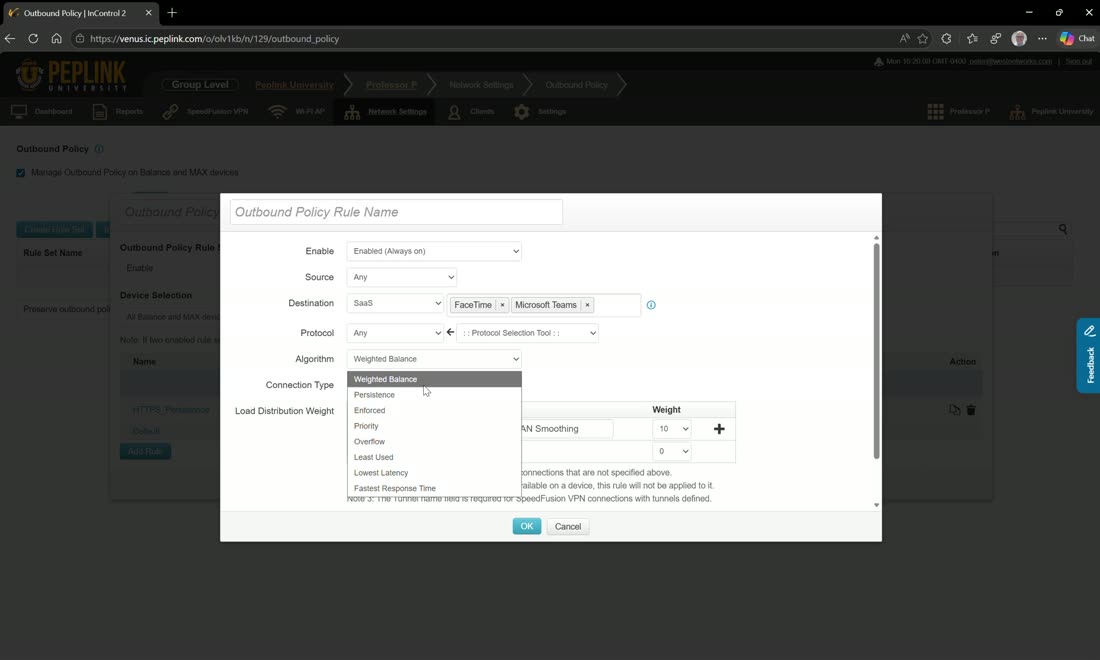Click the browser address bar URL
Image resolution: width=1100 pixels, height=660 pixels.
pos(215,39)
